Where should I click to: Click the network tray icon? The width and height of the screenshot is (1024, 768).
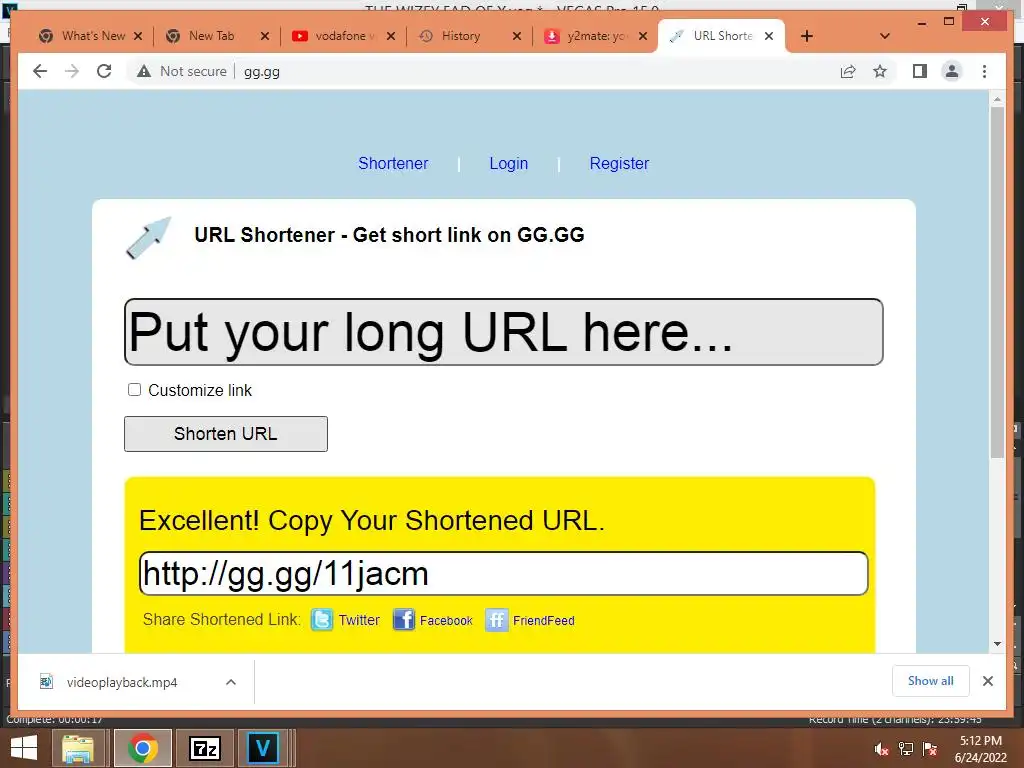[906, 749]
